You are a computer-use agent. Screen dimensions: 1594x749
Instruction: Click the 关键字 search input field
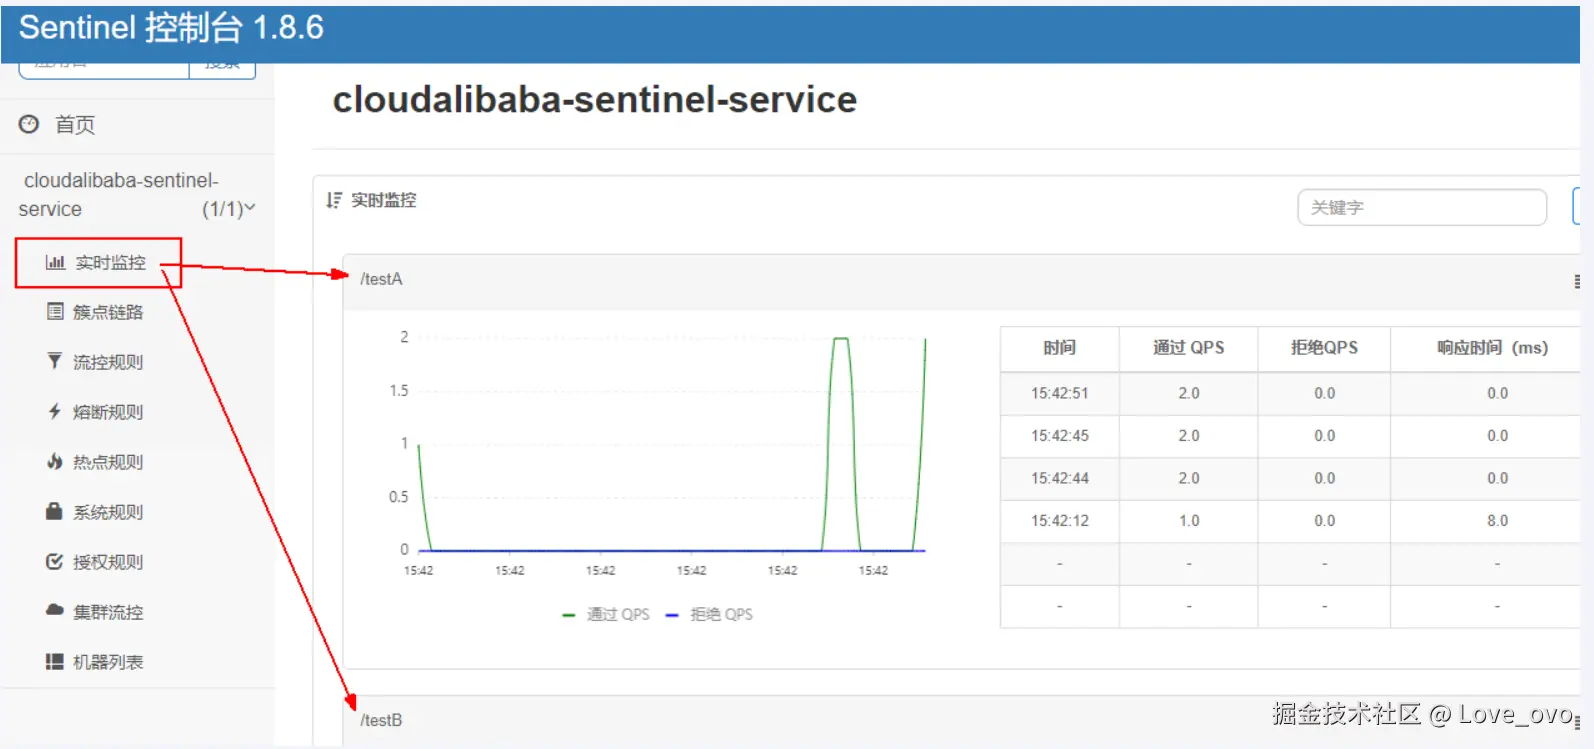(x=1422, y=207)
